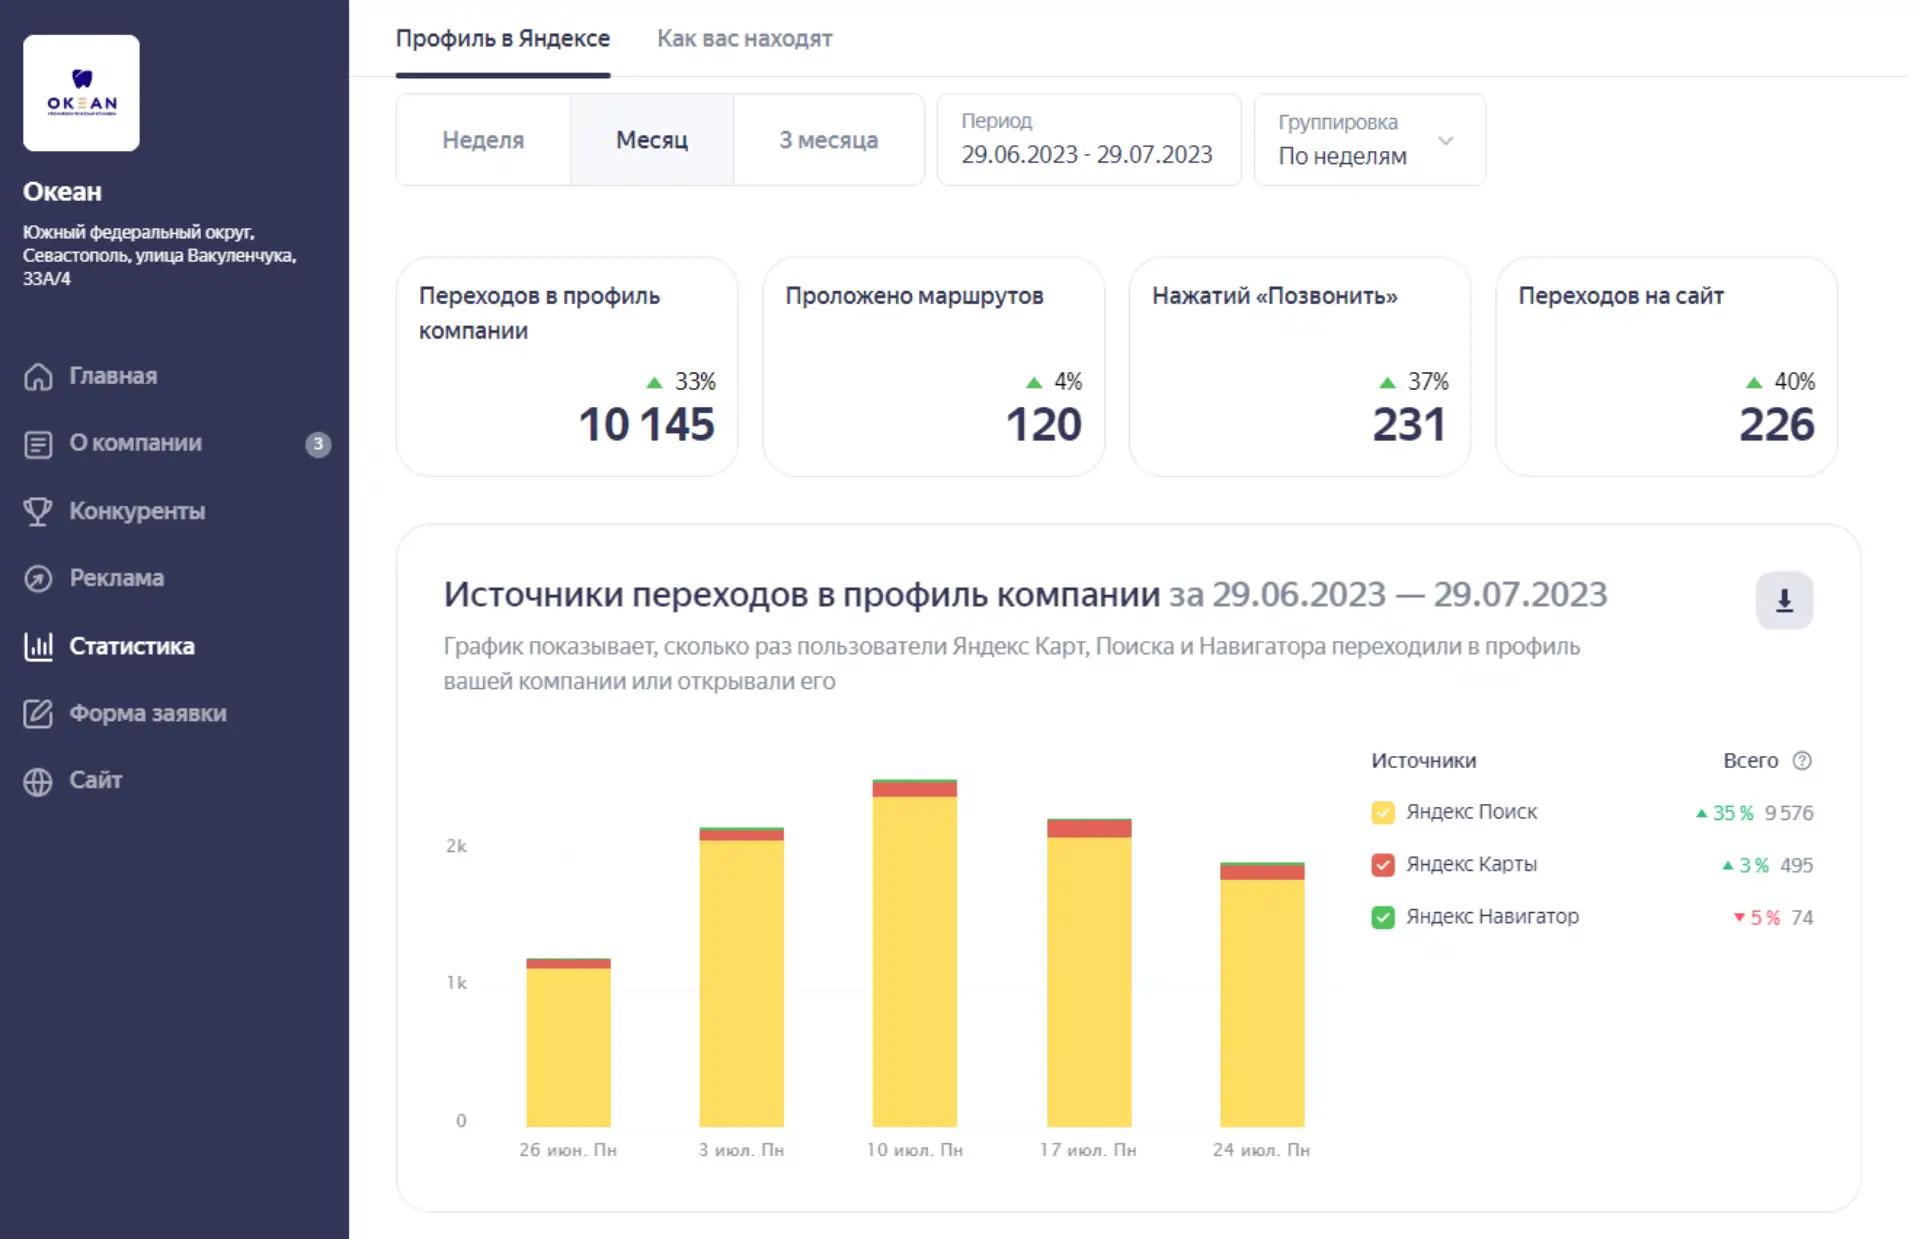
Task: Click the 24 июл. chart bar
Action: (1262, 995)
